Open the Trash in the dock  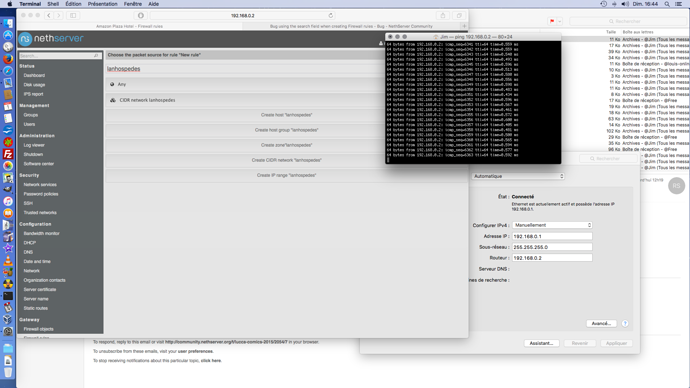(8, 372)
